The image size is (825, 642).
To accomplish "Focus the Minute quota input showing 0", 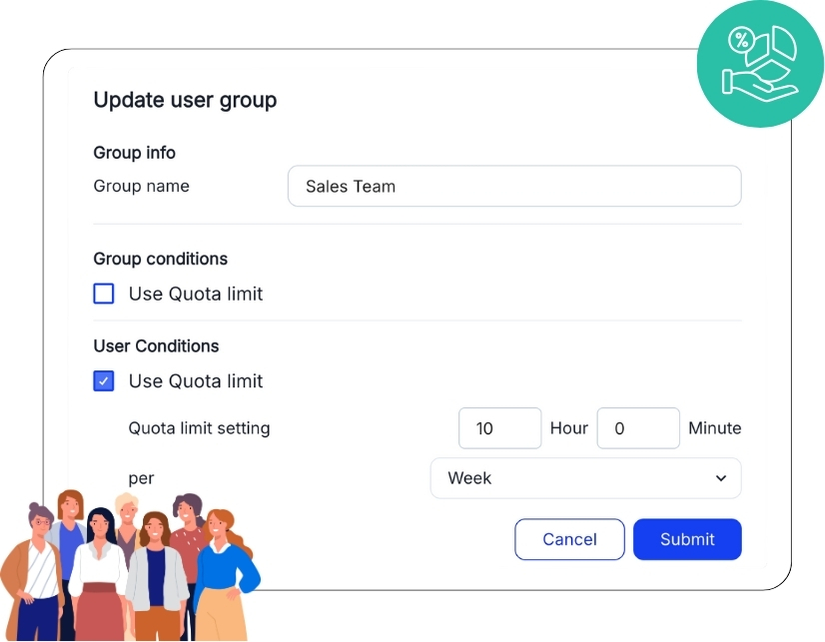I will (638, 428).
